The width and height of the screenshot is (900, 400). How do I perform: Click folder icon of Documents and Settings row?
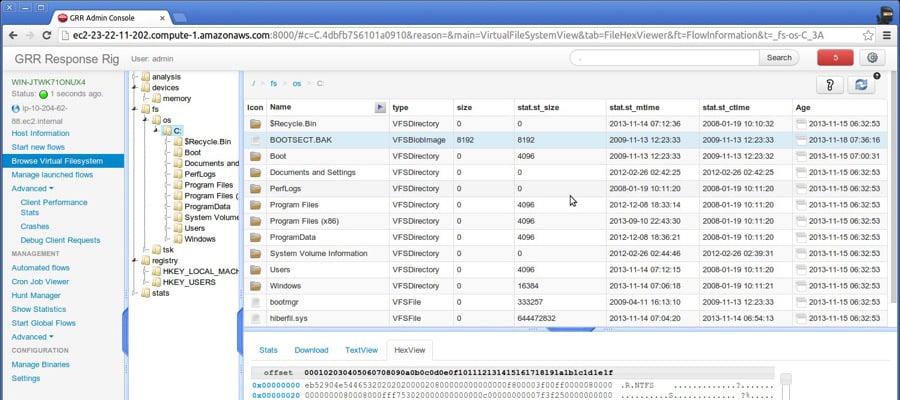point(255,172)
